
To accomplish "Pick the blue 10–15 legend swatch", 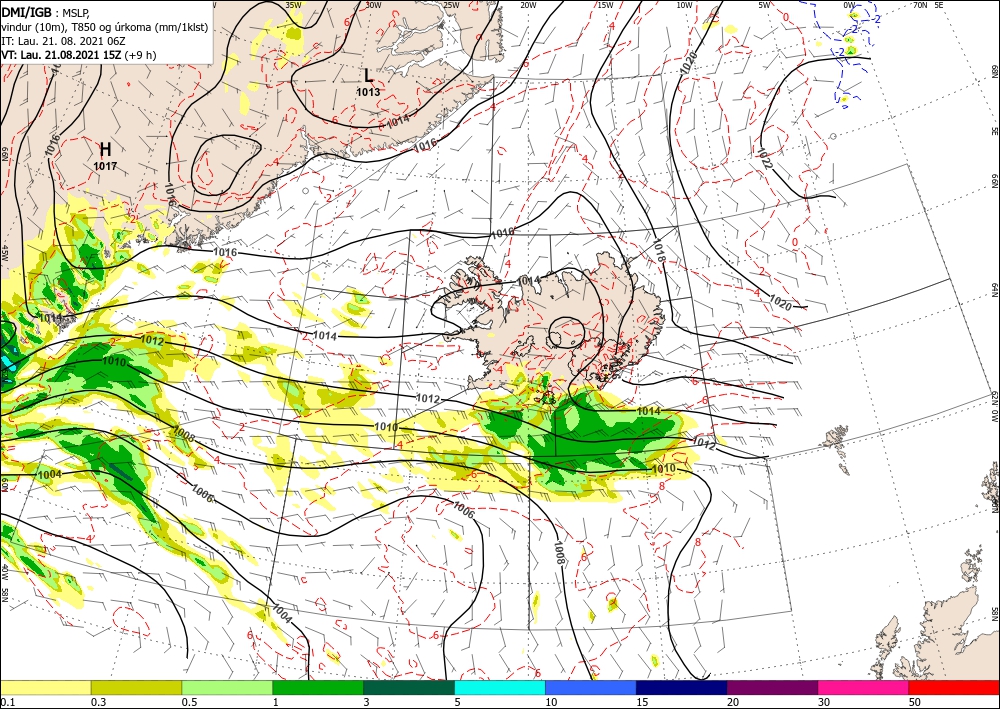I will [591, 687].
